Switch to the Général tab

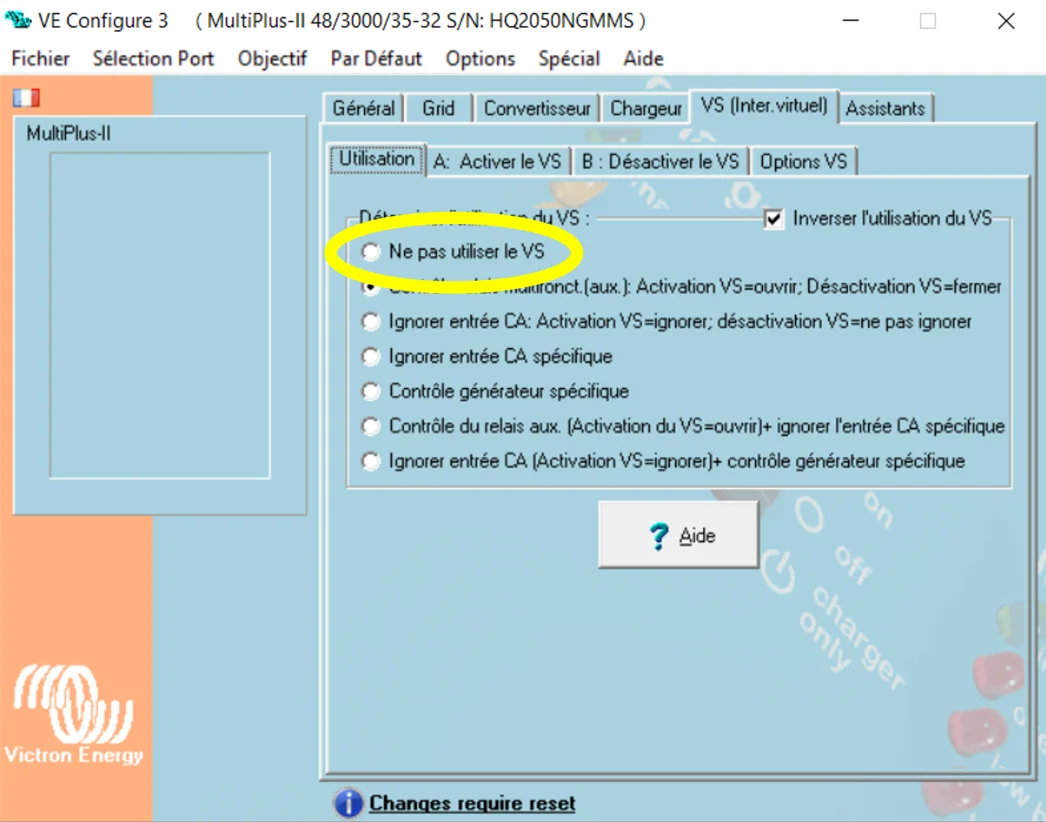coord(364,108)
